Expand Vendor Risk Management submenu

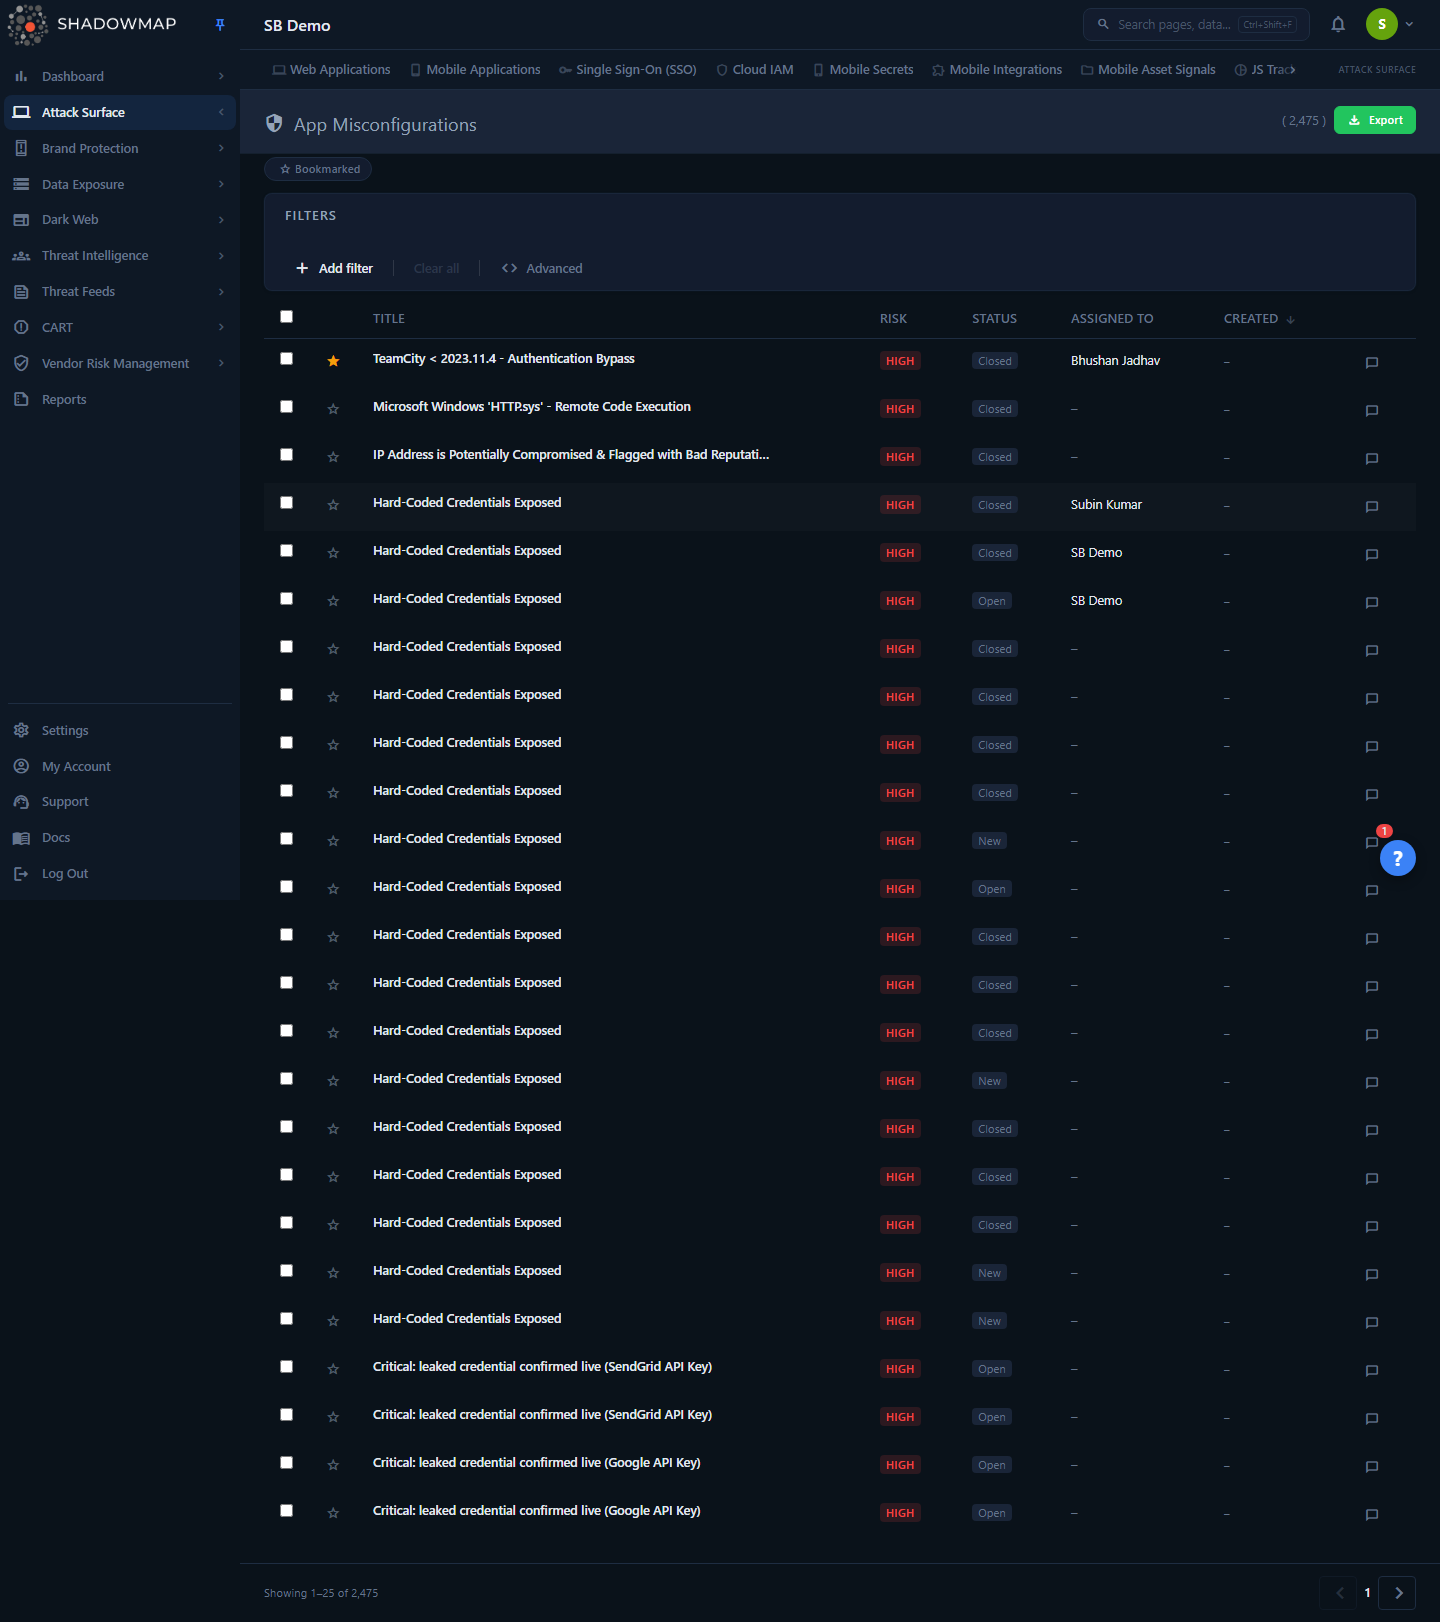click(x=221, y=363)
